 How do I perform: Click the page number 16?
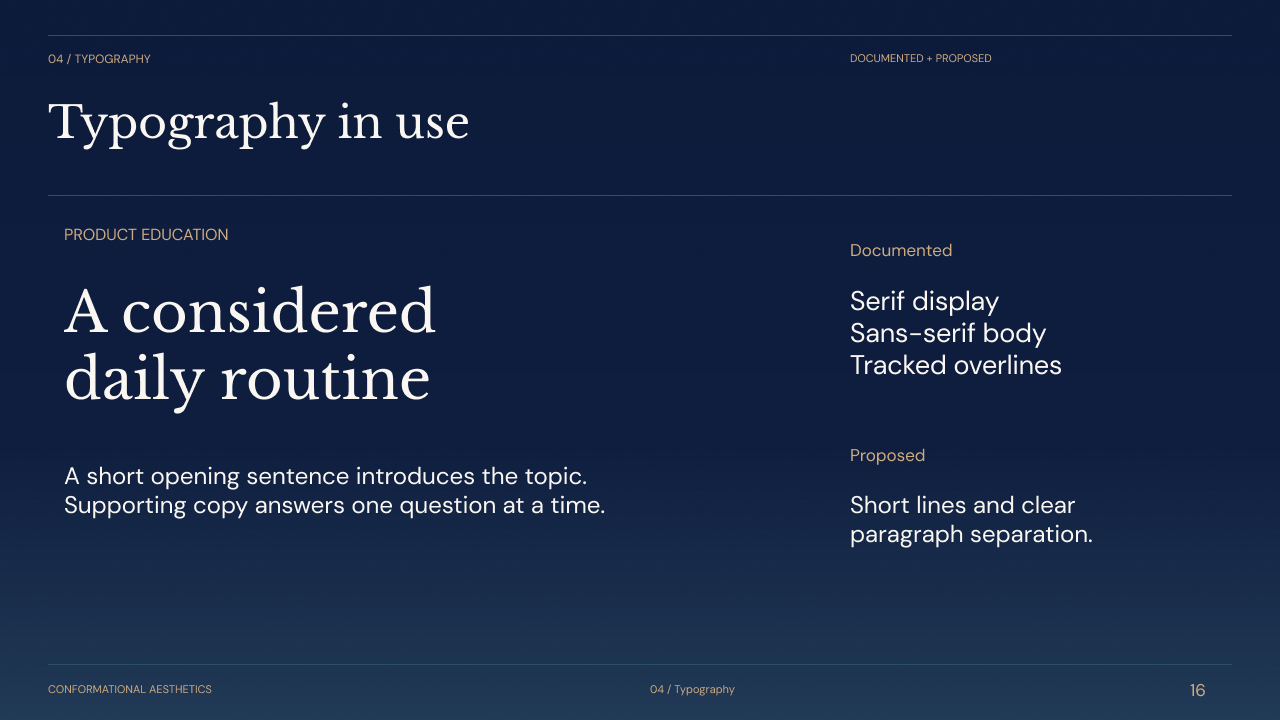coord(1197,690)
